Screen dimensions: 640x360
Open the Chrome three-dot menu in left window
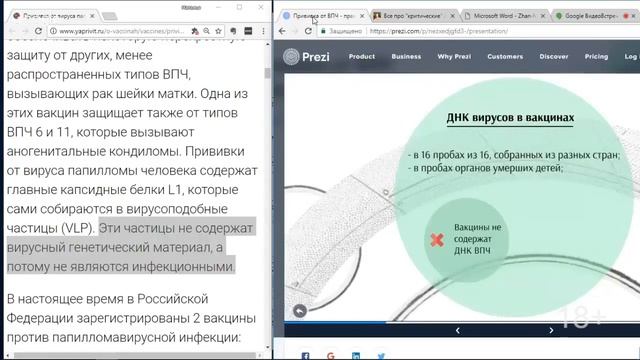point(263,31)
